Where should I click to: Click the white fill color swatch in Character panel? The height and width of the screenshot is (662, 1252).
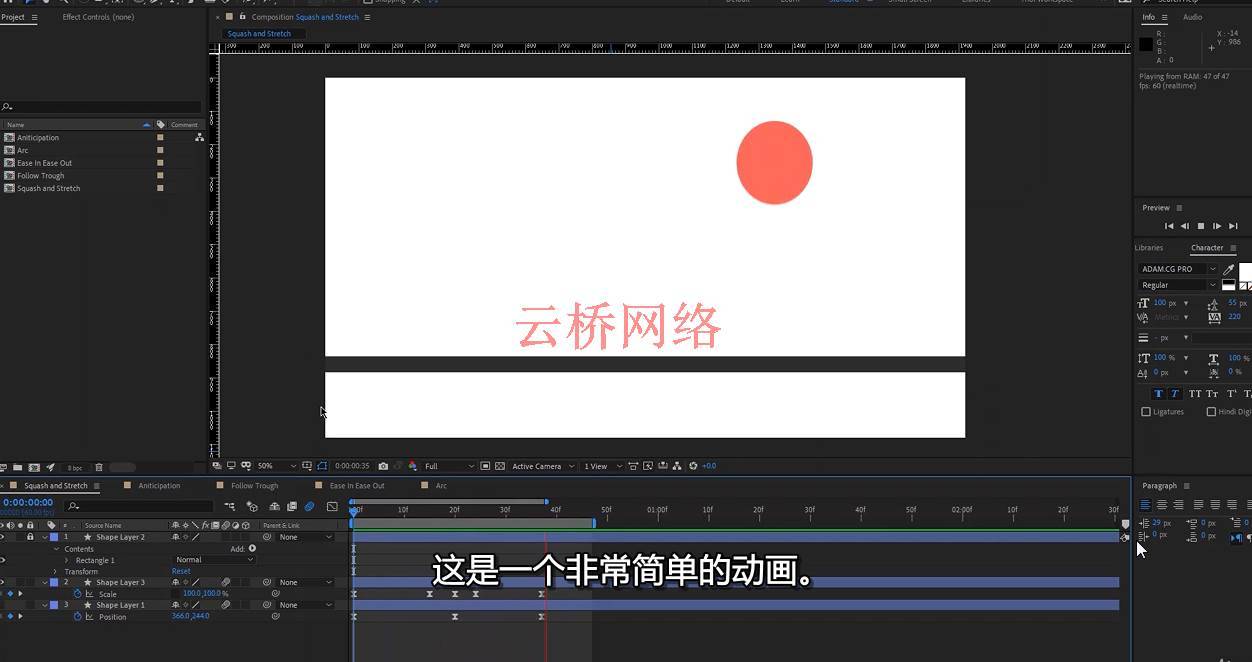pos(1245,270)
